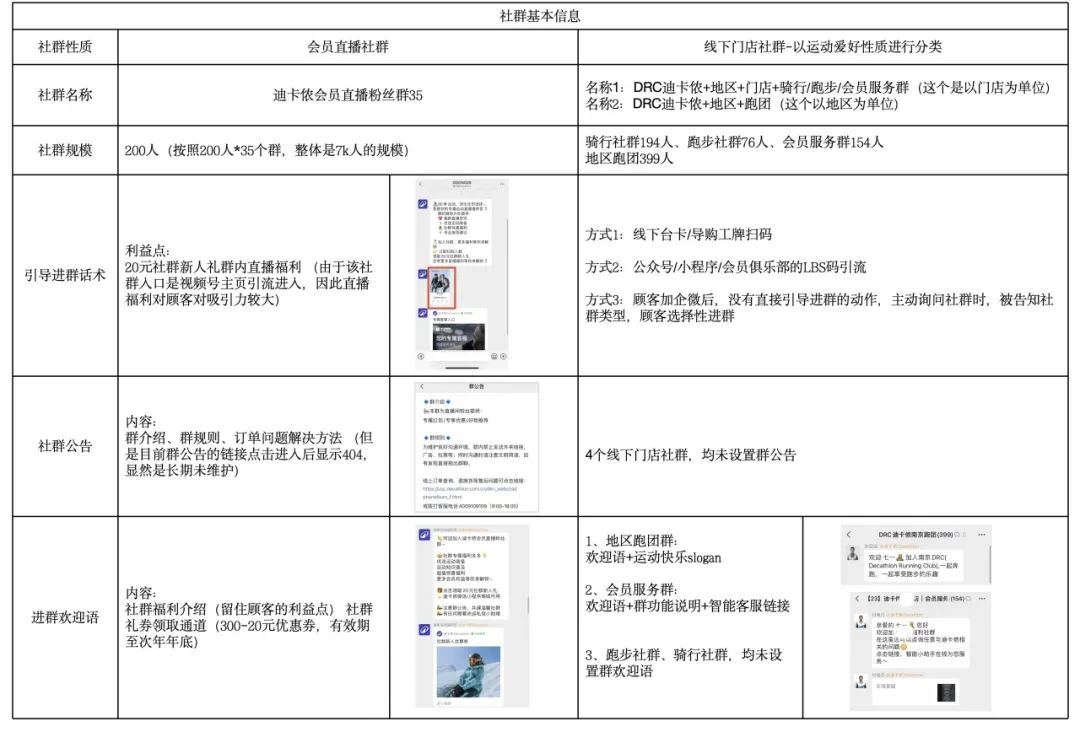
Task: Select the 社群名称 row label
Action: tap(65, 95)
